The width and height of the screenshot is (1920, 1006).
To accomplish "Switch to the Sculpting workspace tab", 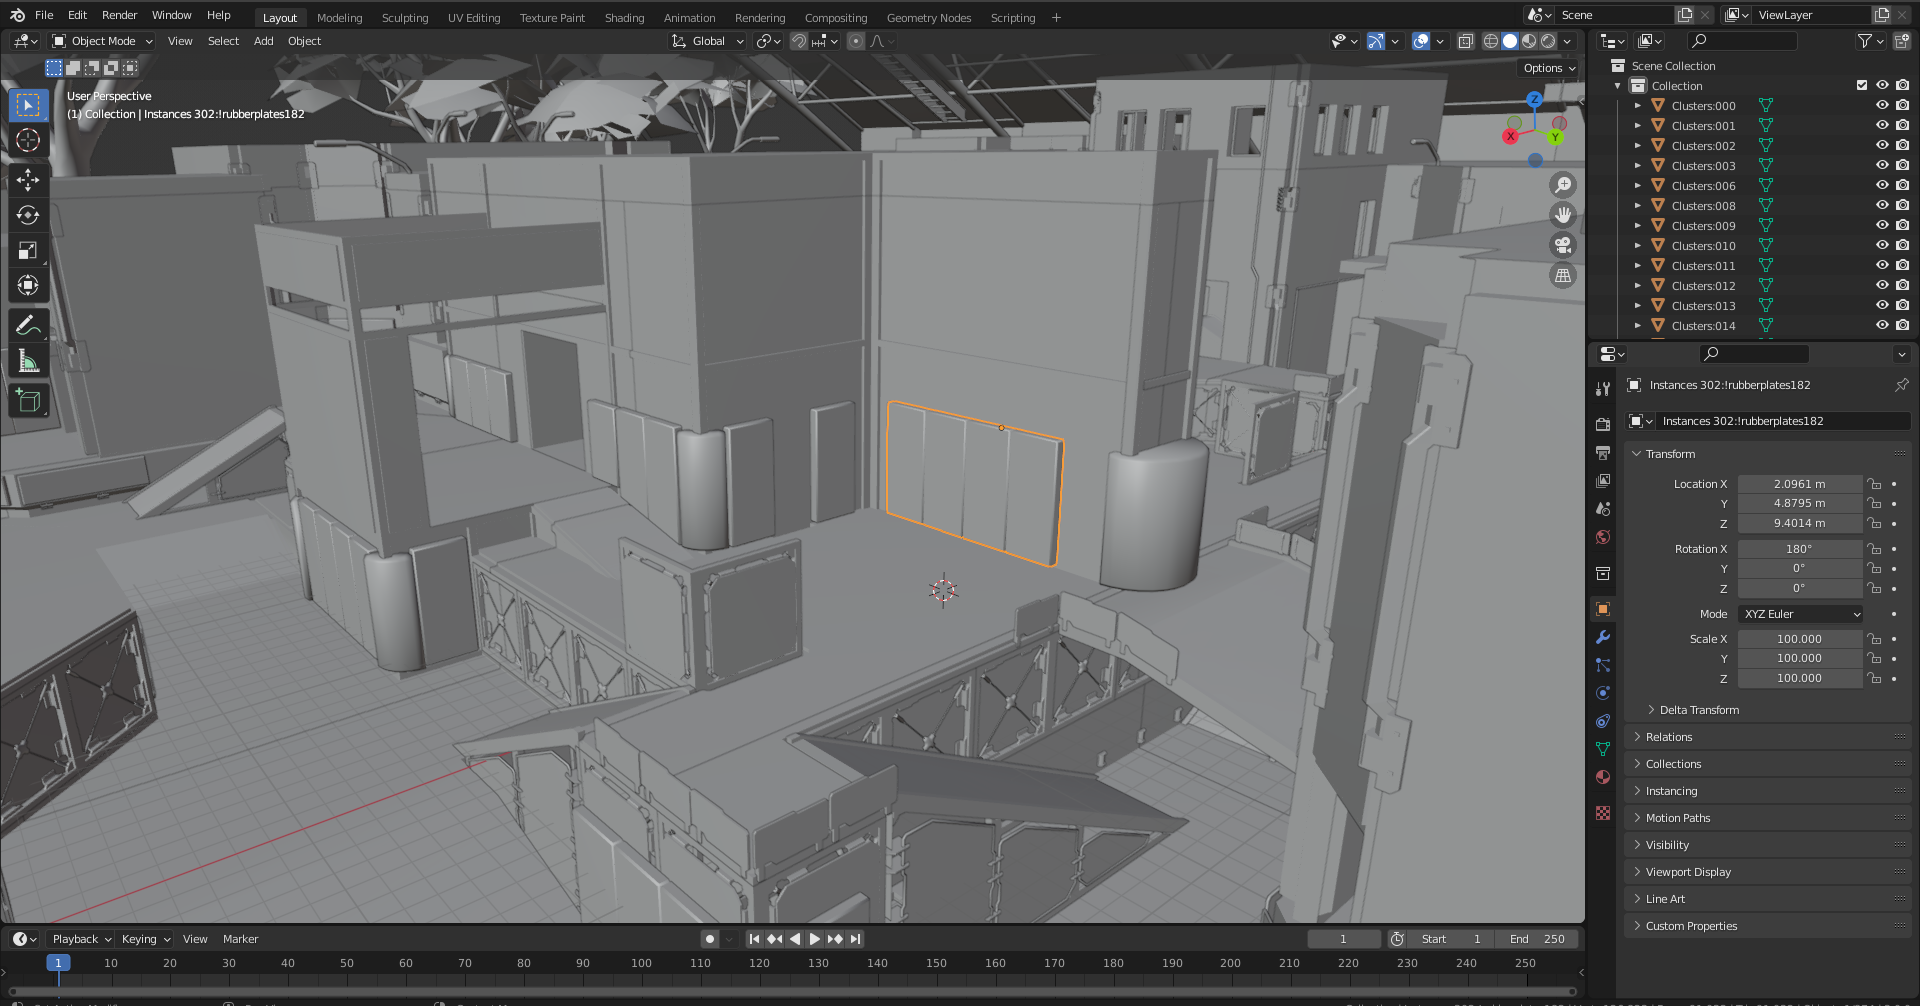I will pos(404,18).
